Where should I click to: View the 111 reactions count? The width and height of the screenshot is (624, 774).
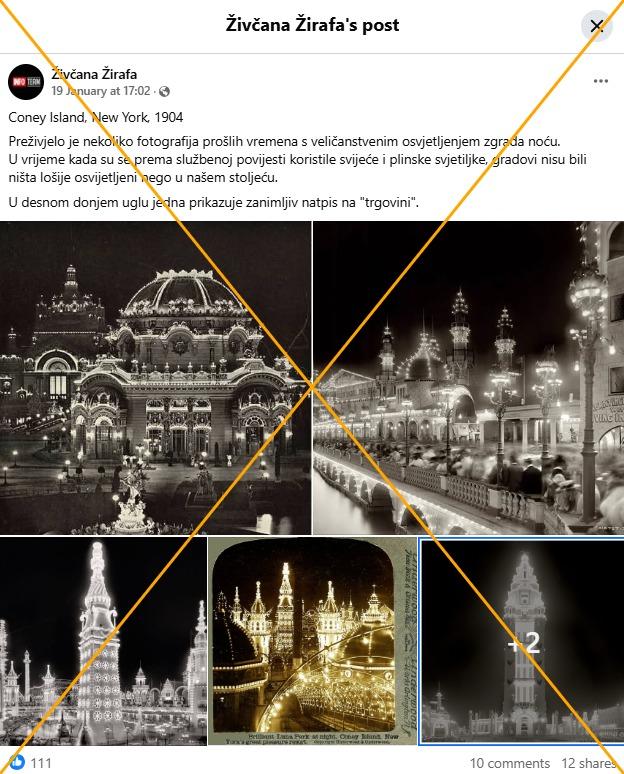click(41, 763)
